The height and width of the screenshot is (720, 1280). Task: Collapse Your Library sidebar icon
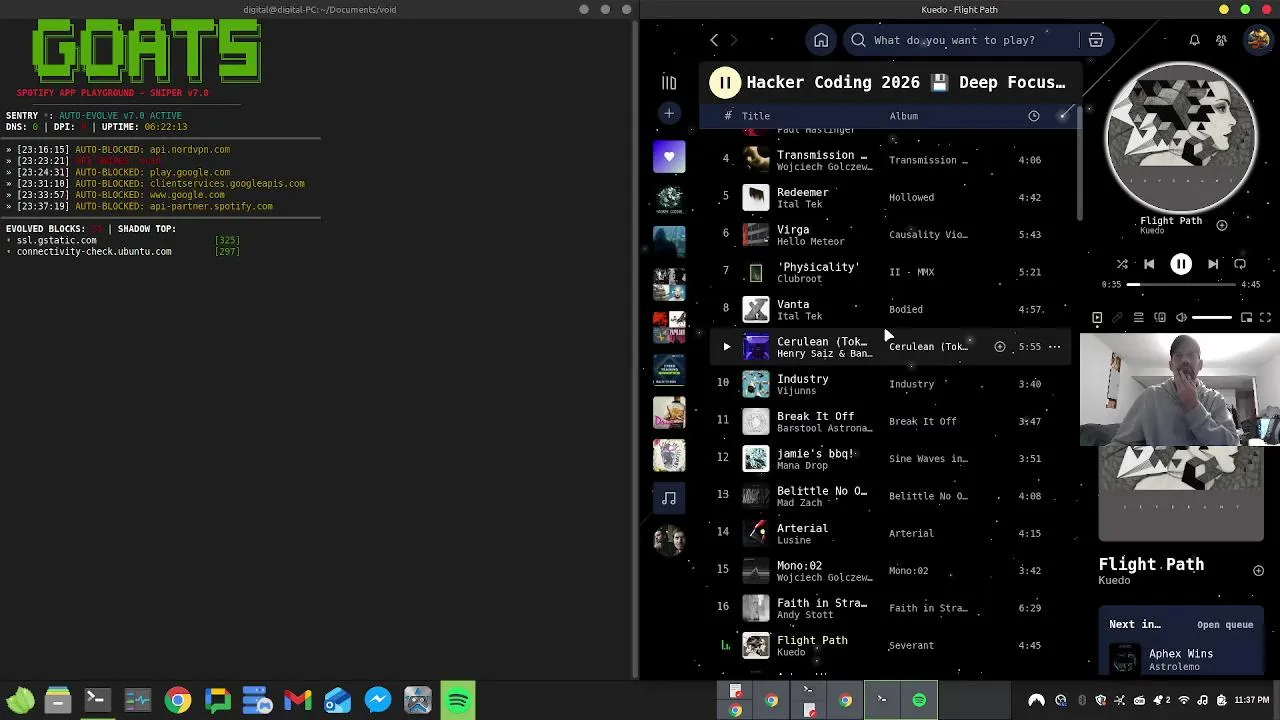click(x=669, y=83)
